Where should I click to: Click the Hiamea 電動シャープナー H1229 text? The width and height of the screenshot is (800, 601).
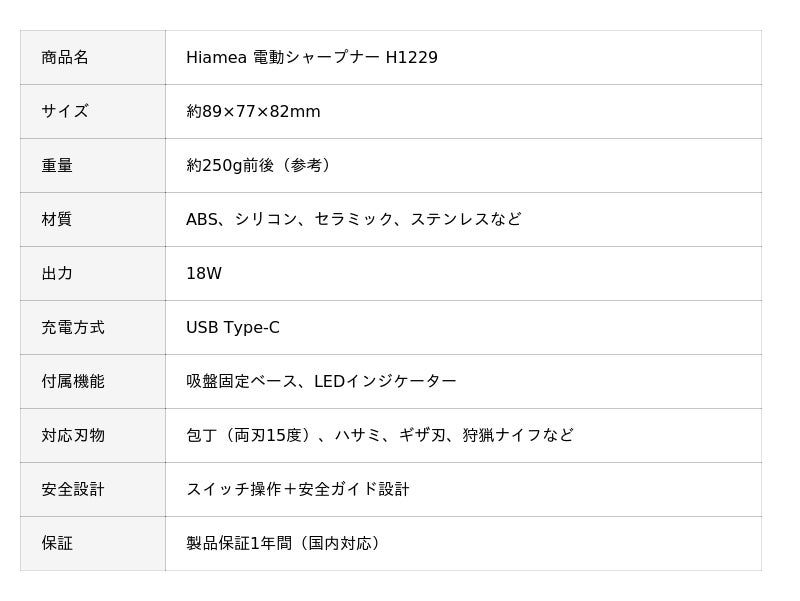pos(311,57)
